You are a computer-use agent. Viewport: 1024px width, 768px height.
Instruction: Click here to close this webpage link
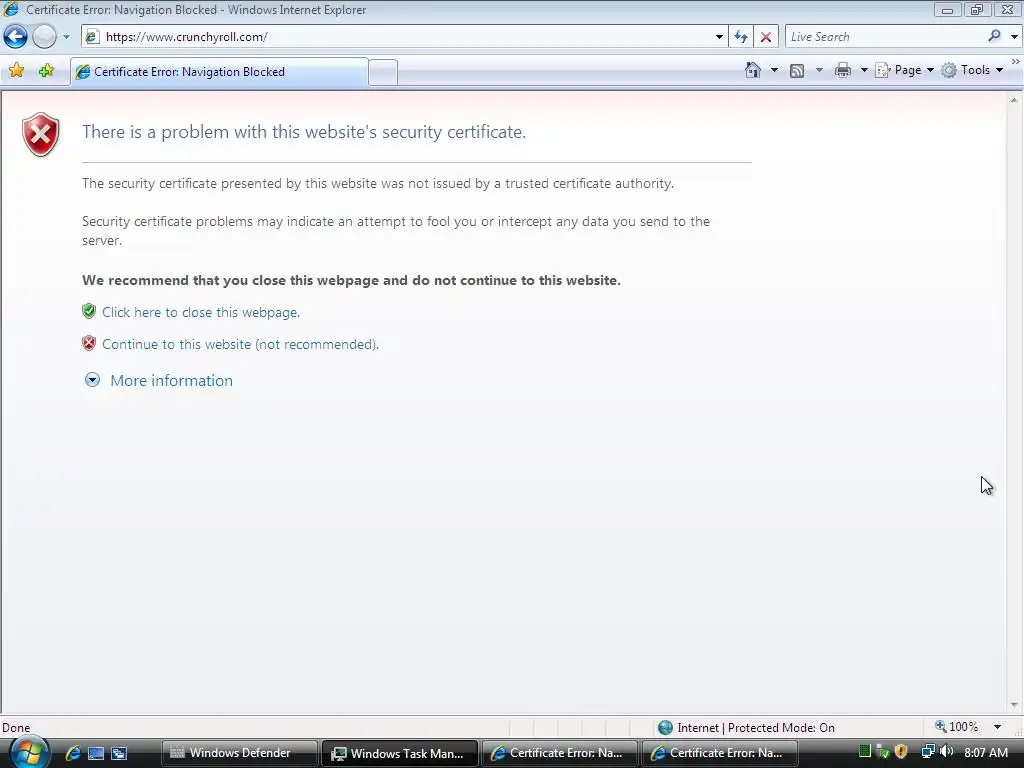tap(201, 312)
